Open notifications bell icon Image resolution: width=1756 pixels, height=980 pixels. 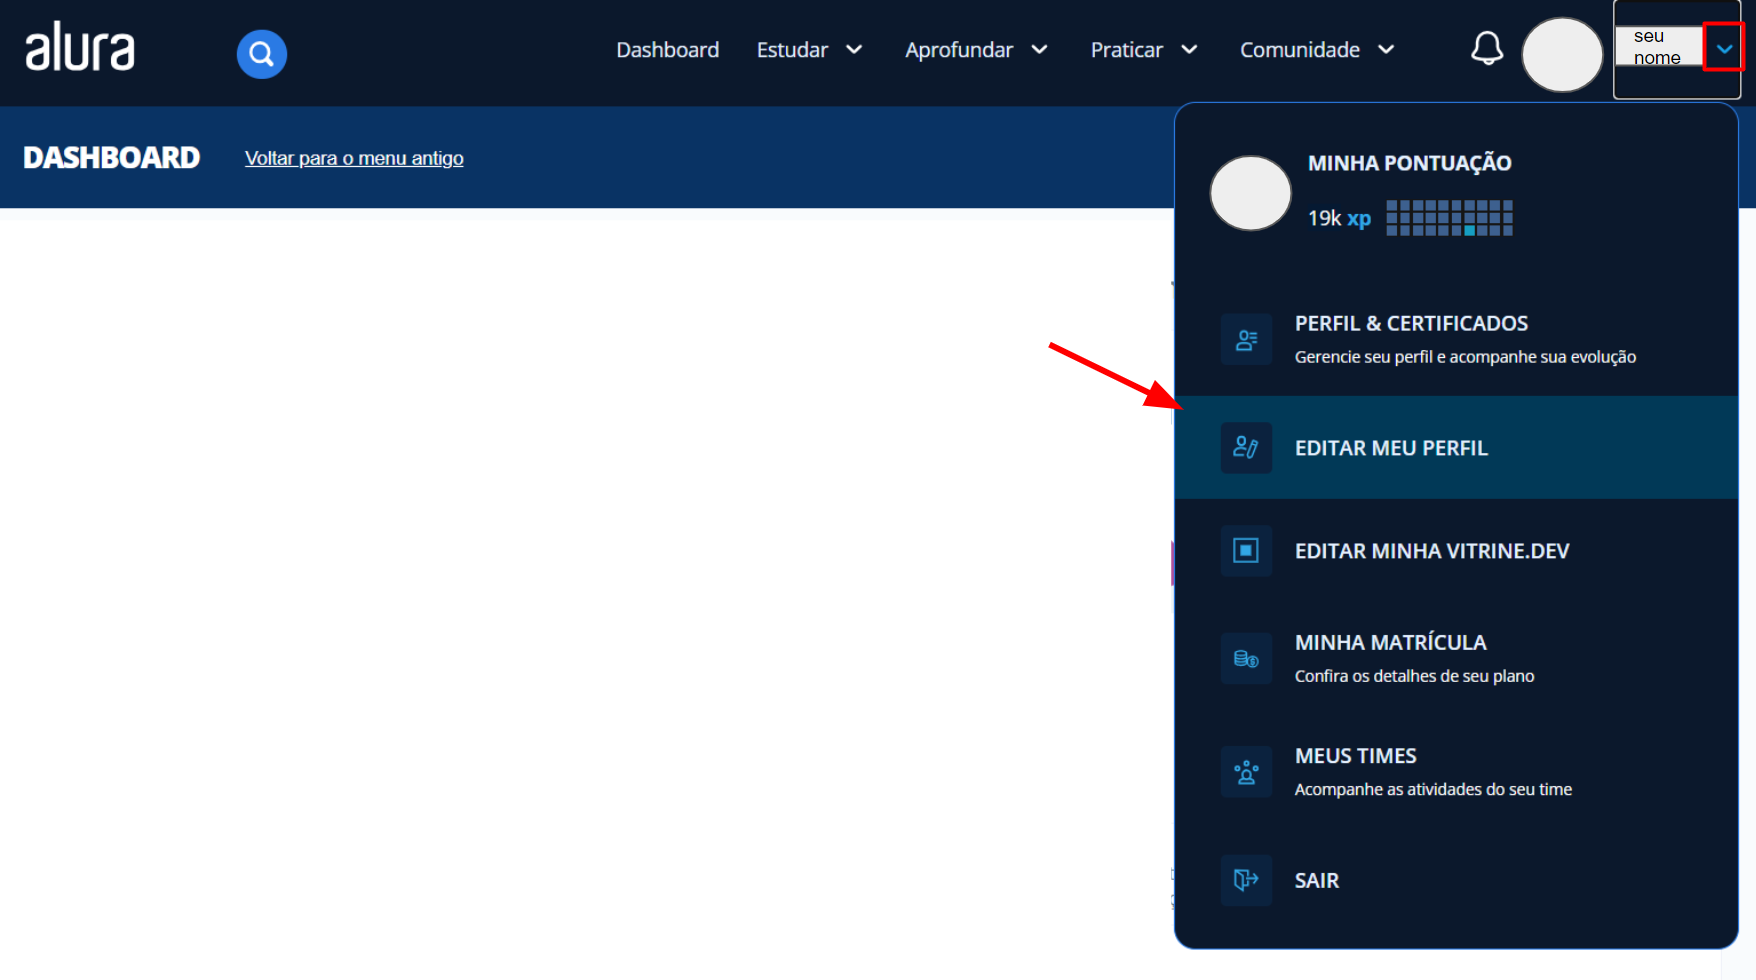(x=1486, y=49)
